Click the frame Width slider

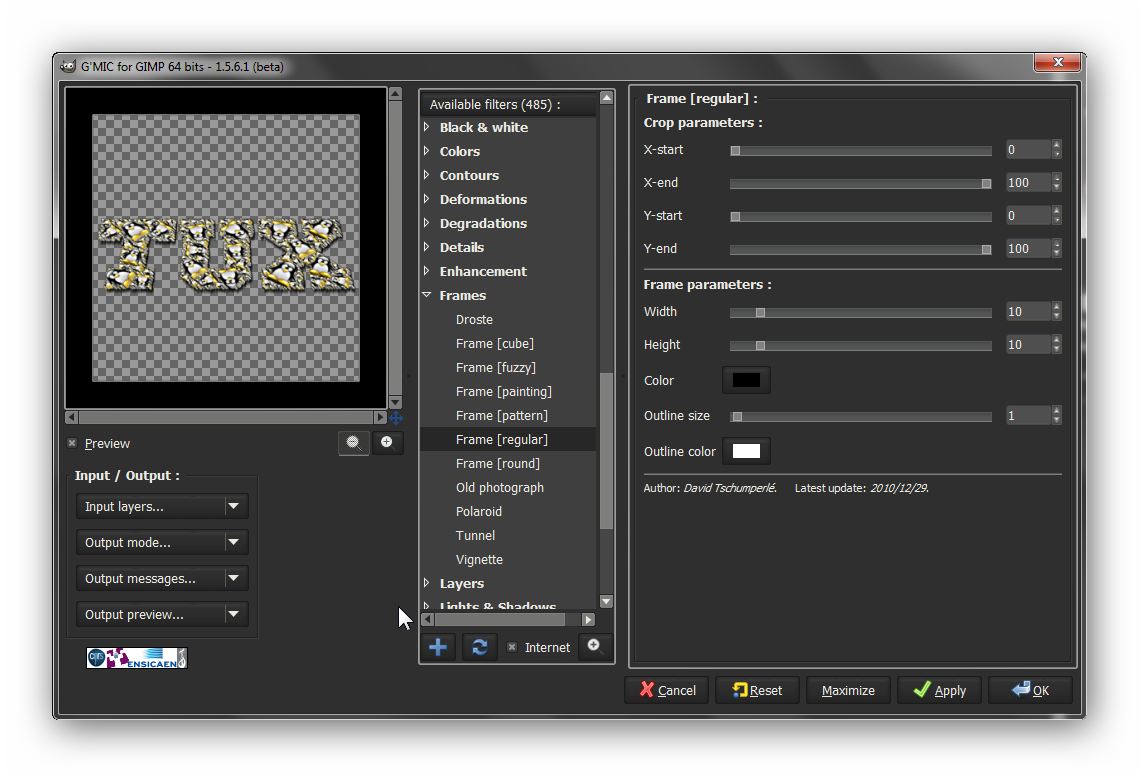click(861, 312)
